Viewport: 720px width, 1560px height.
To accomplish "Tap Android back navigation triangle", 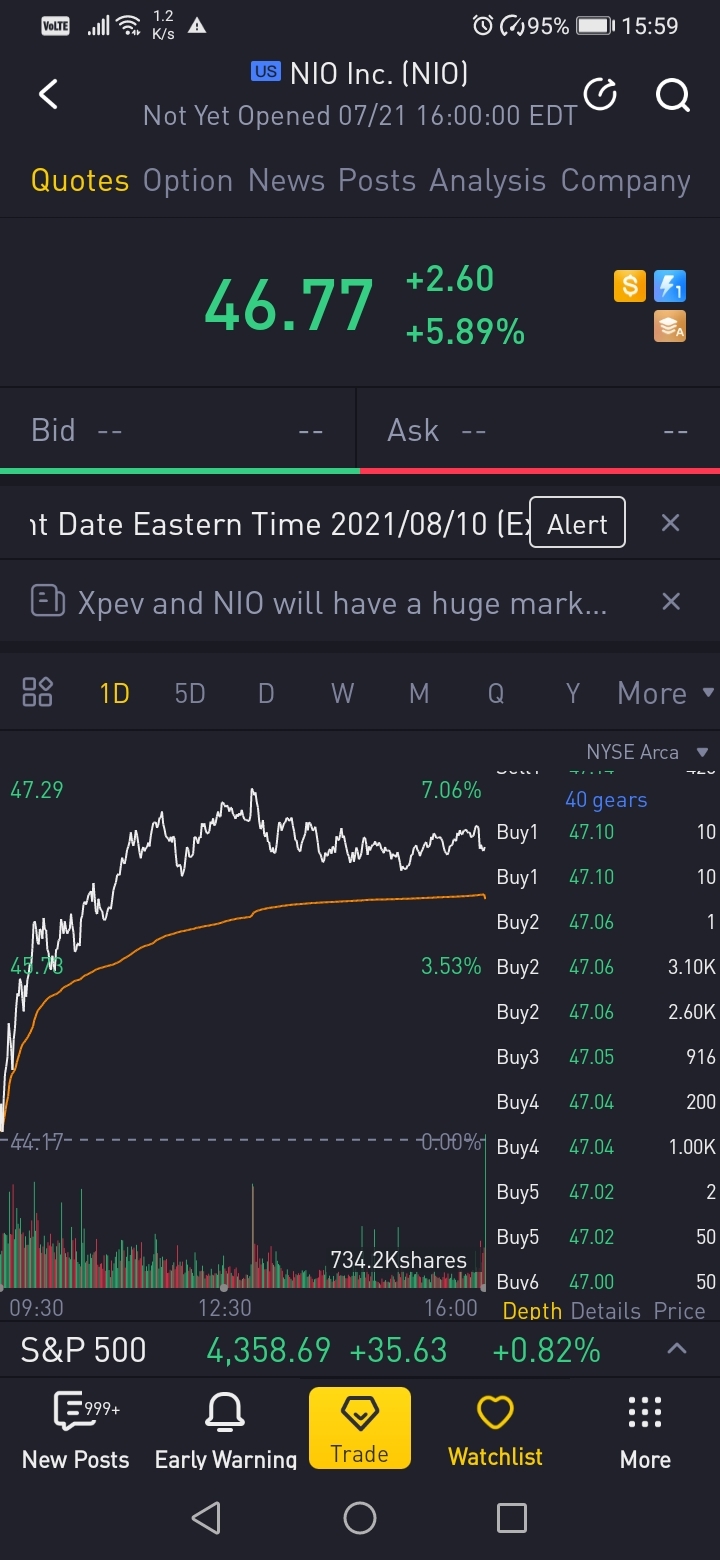I will (x=206, y=1518).
